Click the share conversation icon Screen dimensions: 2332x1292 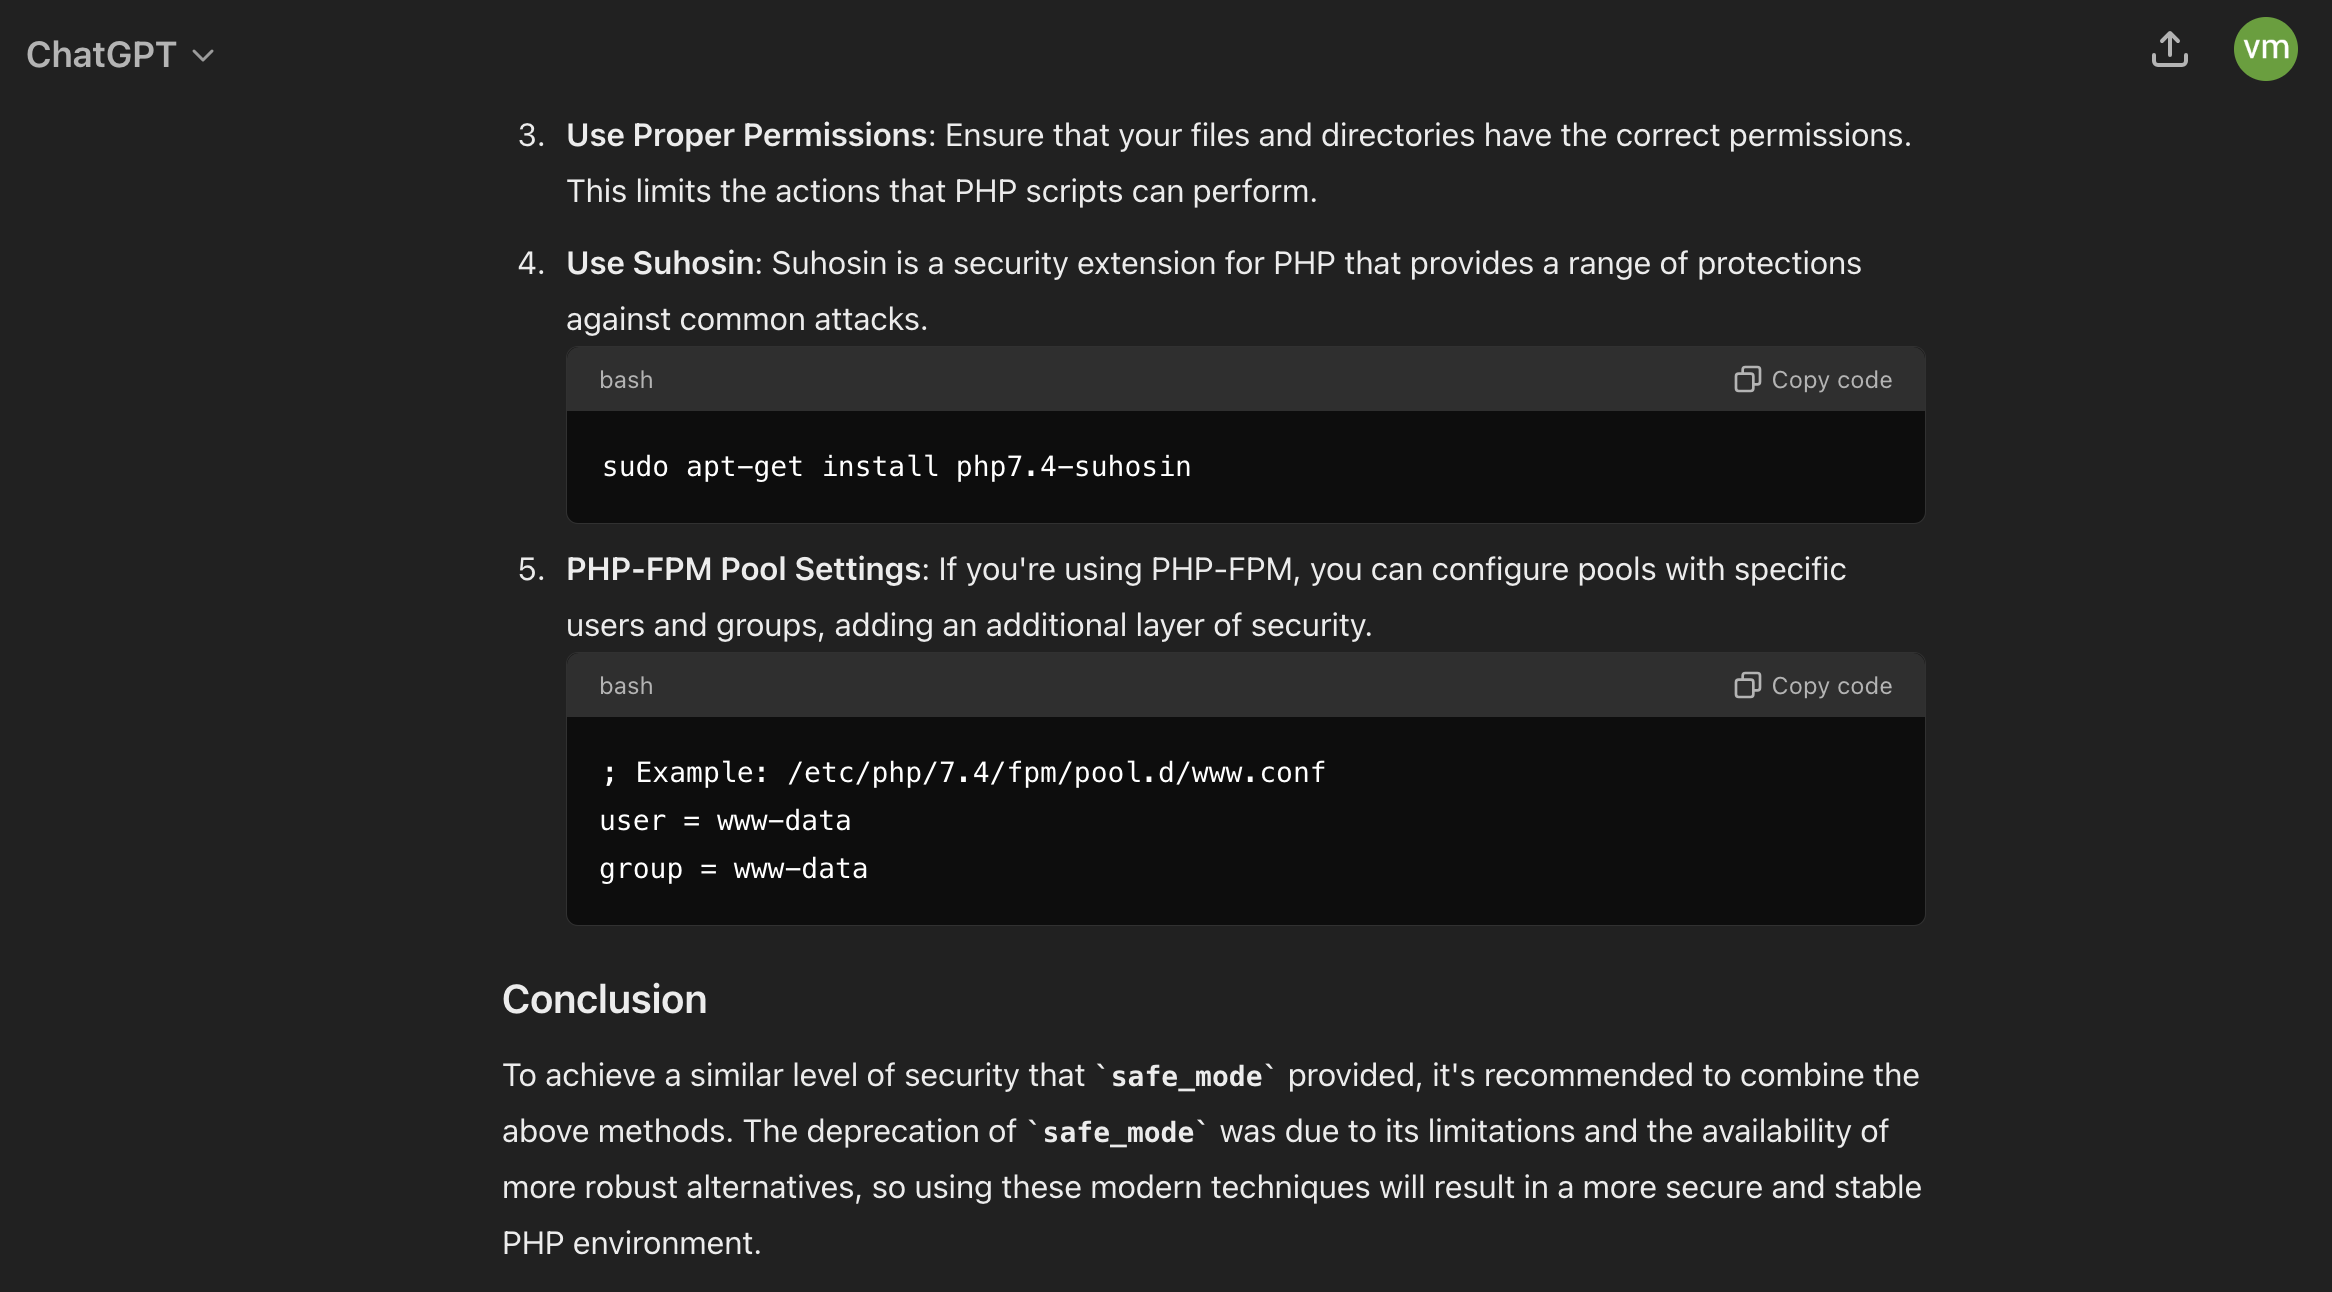point(2169,49)
